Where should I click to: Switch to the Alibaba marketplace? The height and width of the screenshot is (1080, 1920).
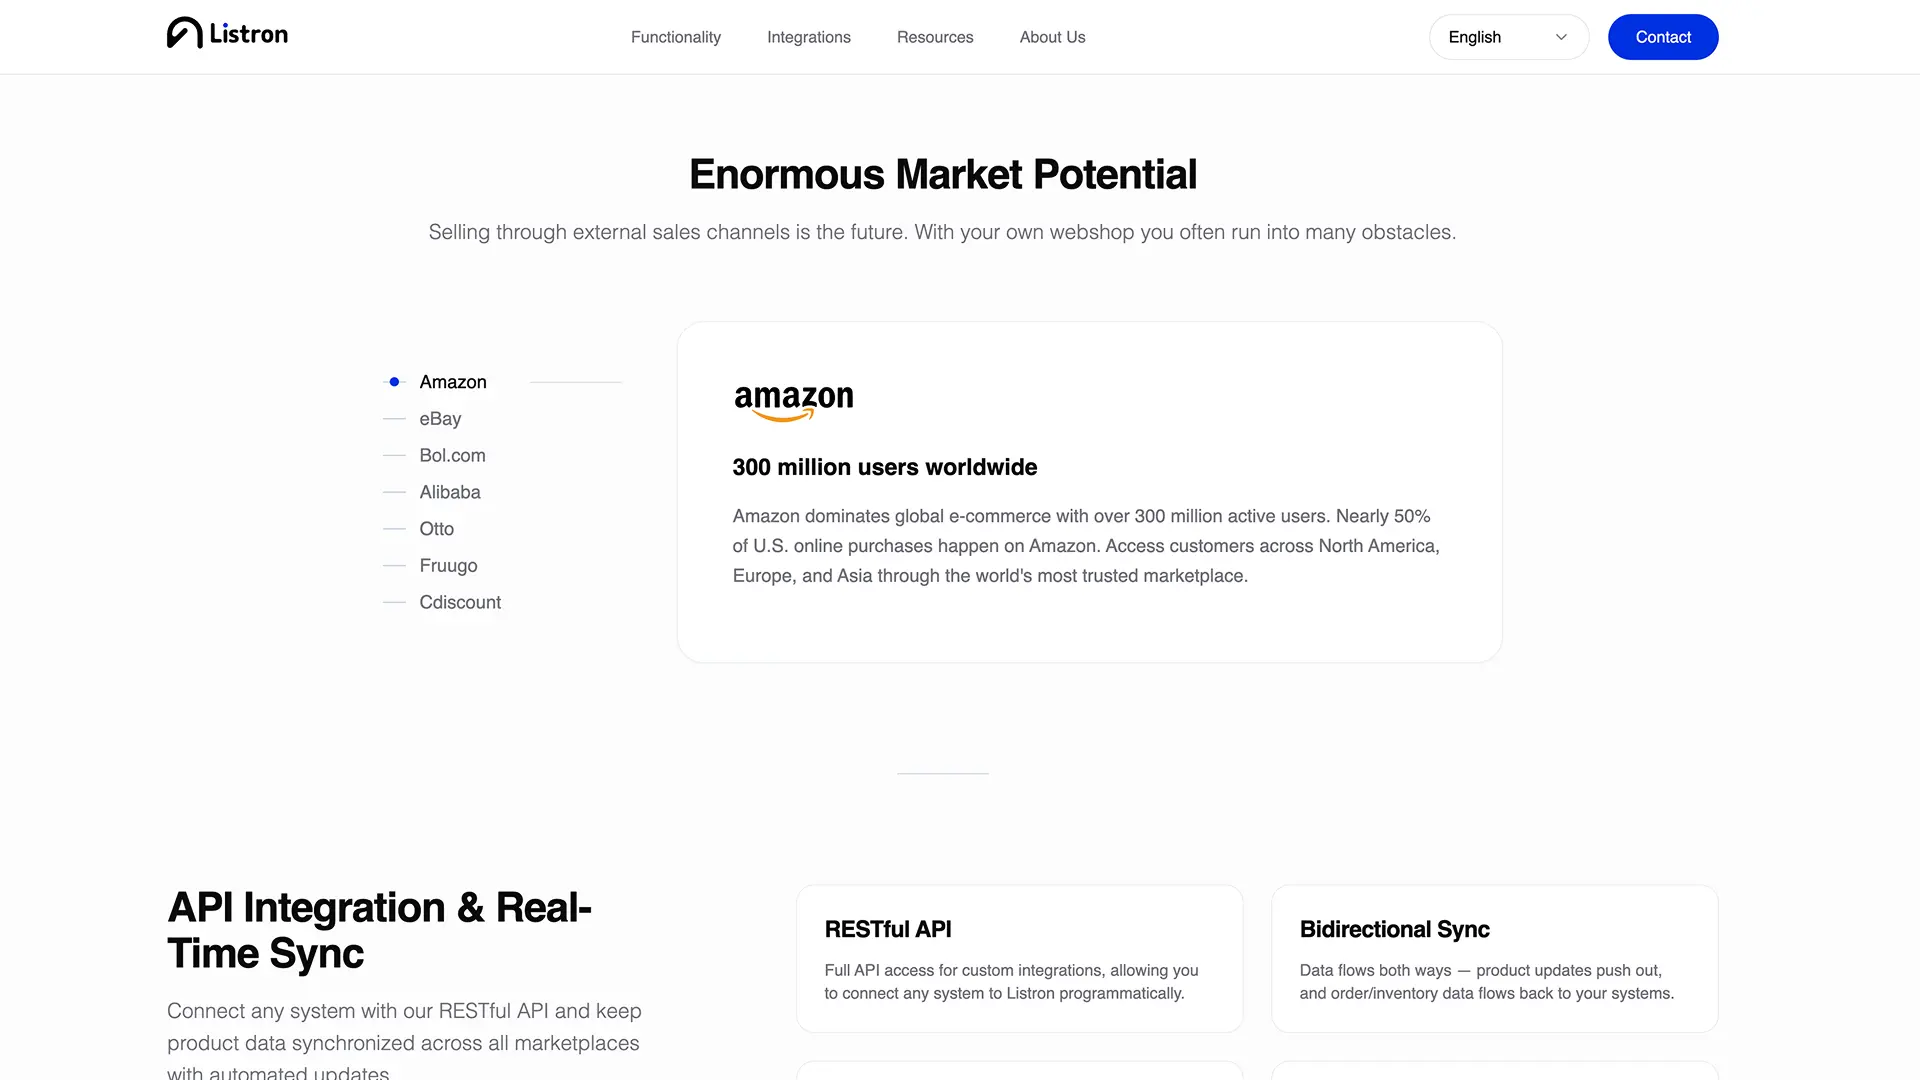tap(449, 491)
